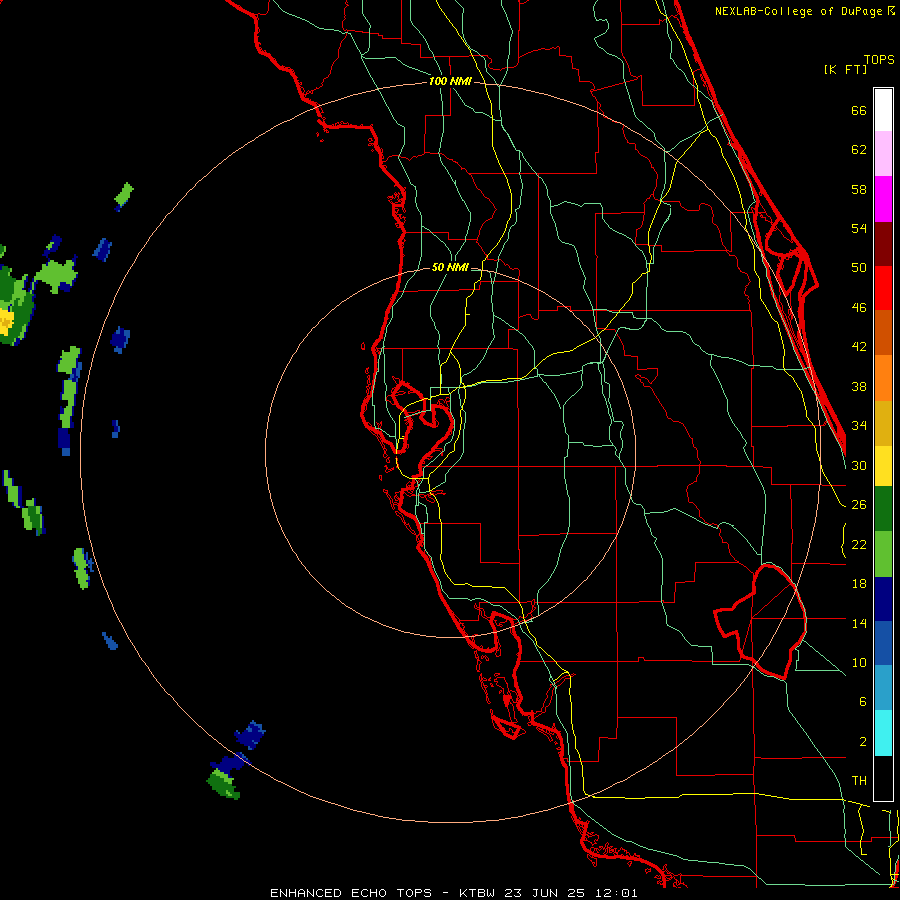
Task: Select the 50 NMI range ring label
Action: [x=449, y=267]
